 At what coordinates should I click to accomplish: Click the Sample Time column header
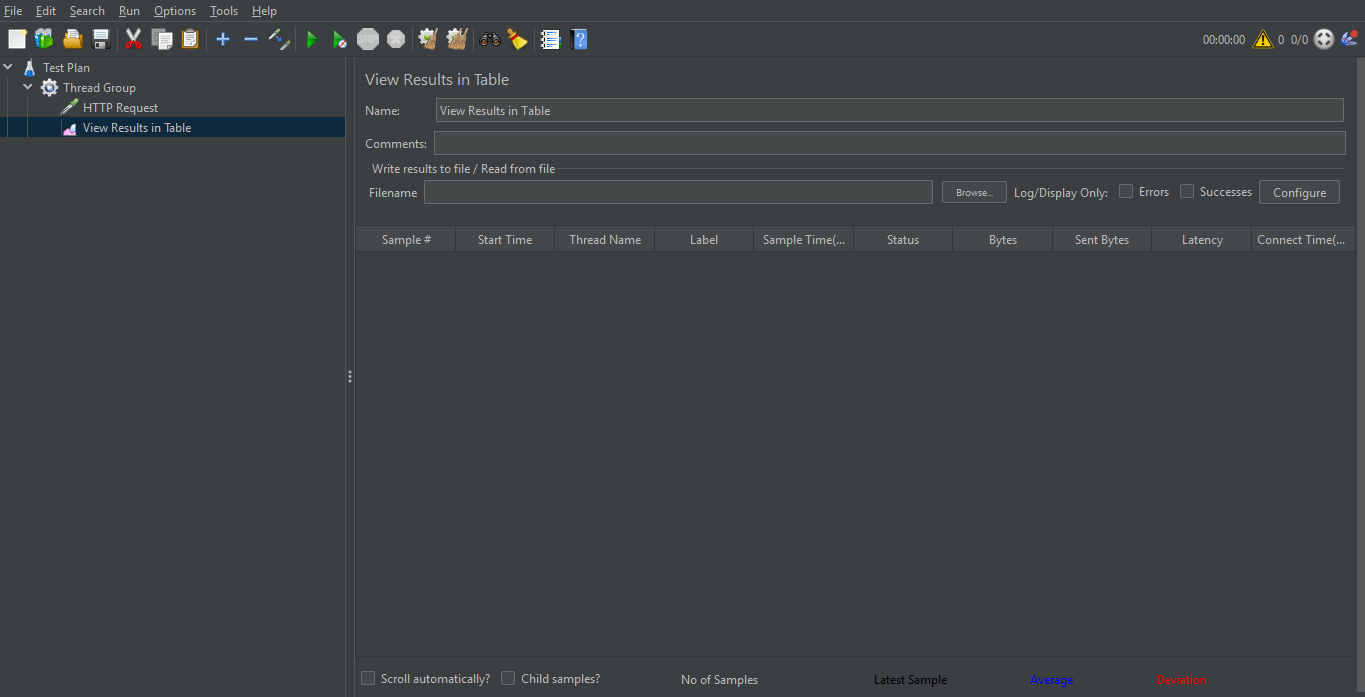(x=804, y=240)
